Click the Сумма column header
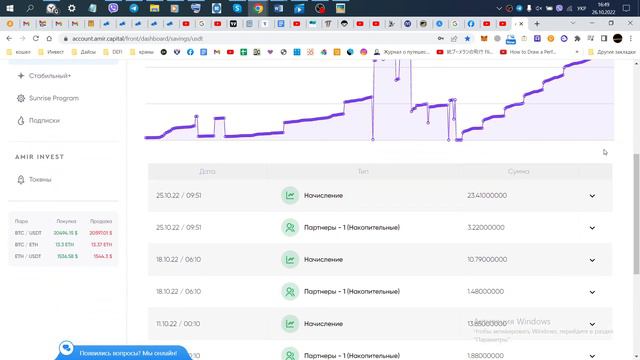This screenshot has width=640, height=360. [518, 171]
